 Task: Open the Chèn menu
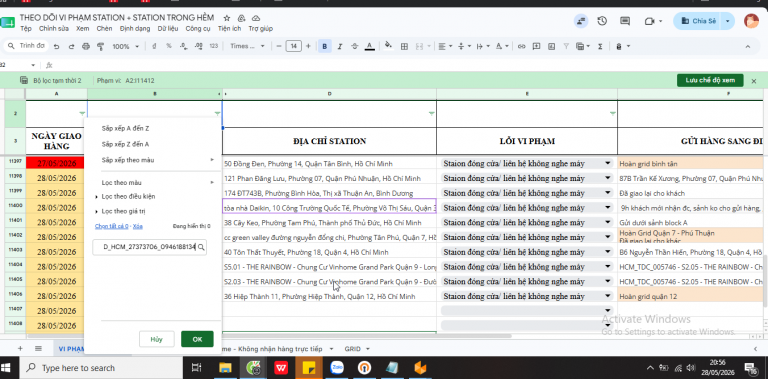click(104, 29)
